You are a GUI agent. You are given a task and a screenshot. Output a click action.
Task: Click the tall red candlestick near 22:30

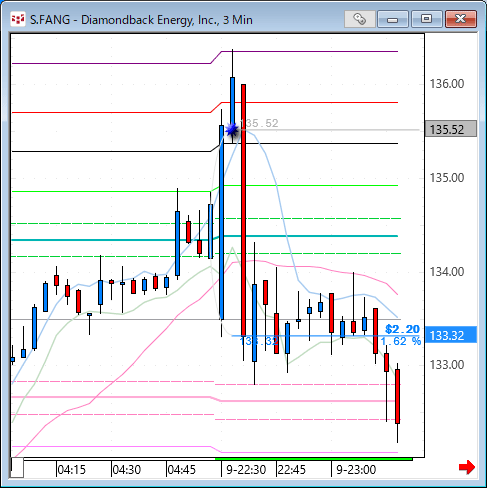(244, 210)
